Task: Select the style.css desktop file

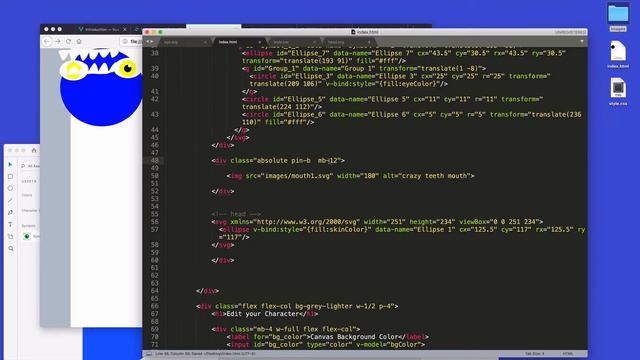Action: coord(618,92)
